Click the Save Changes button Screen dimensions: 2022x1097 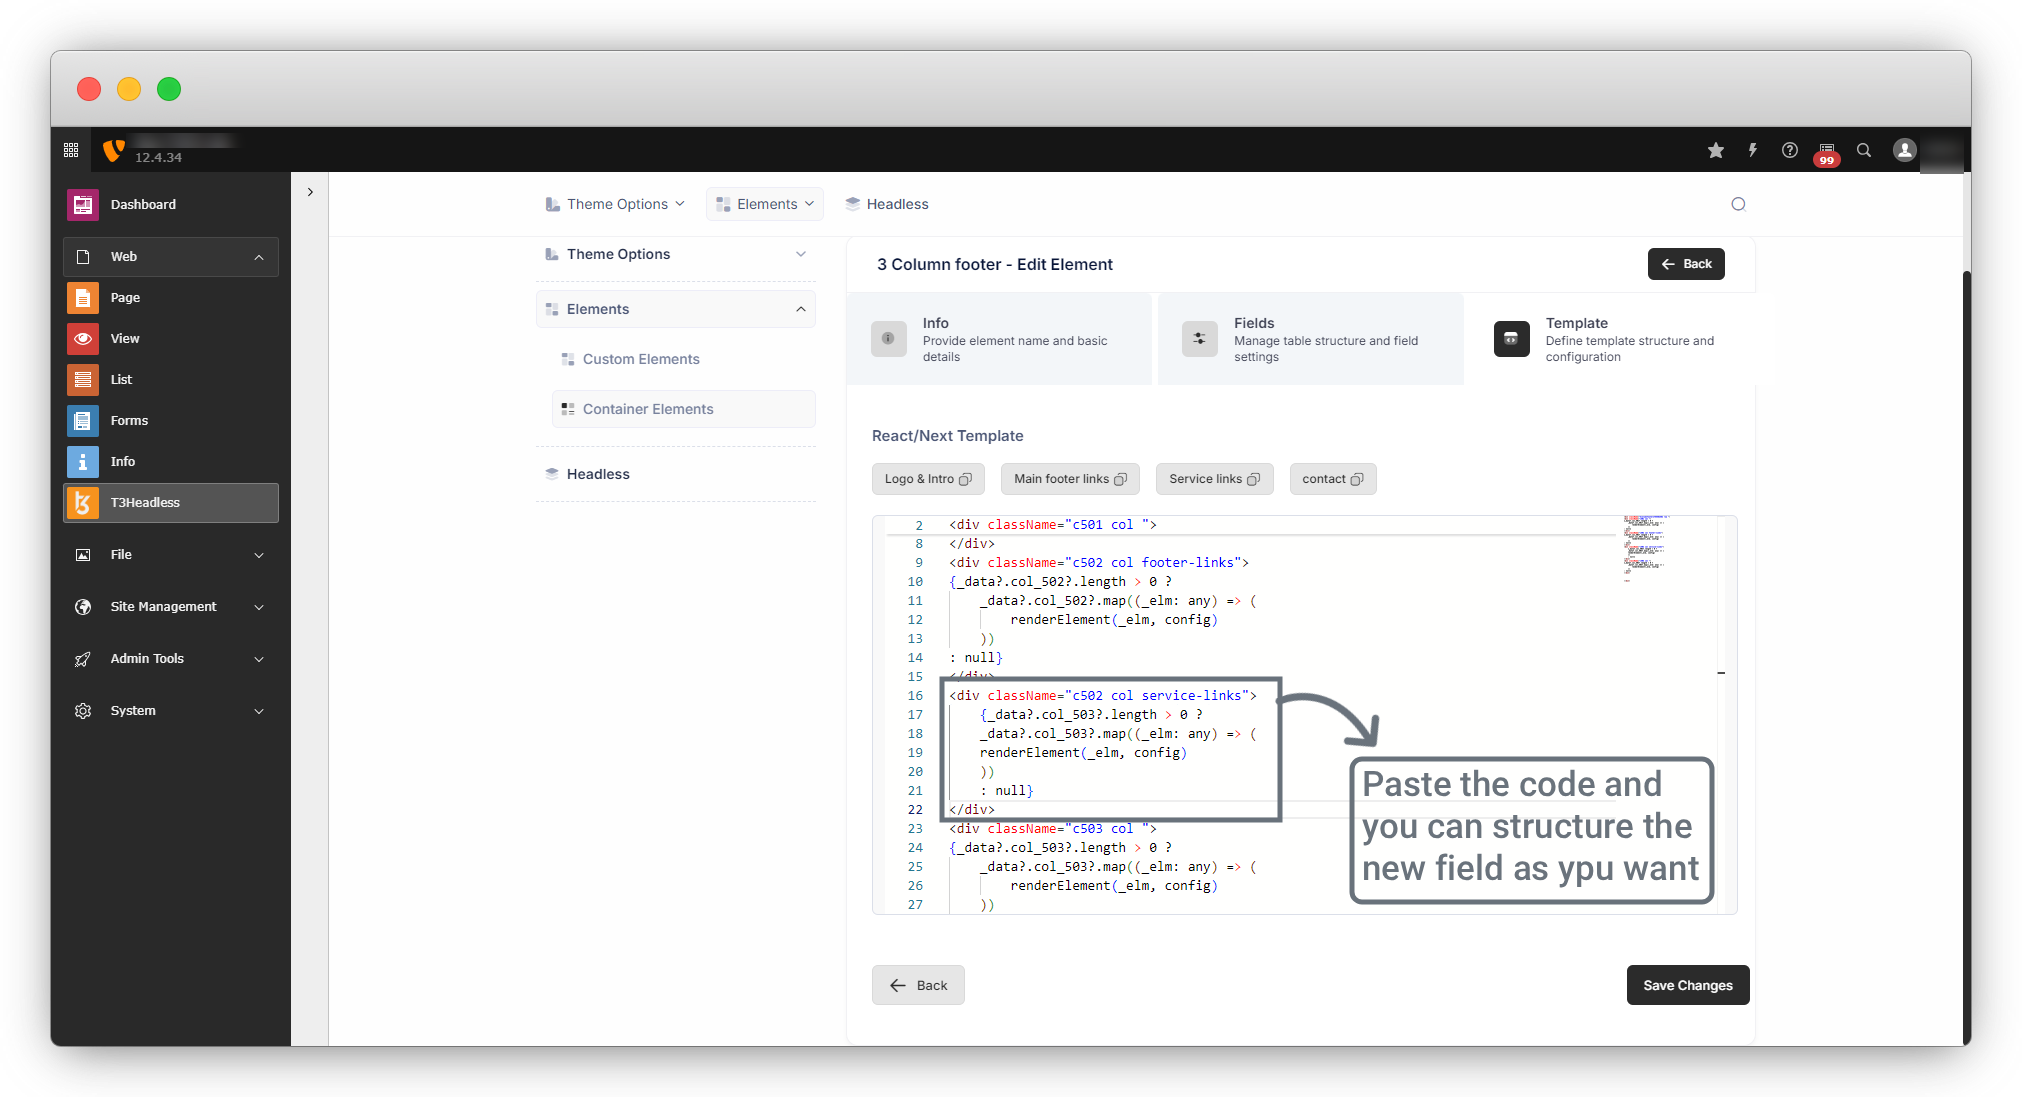1687,985
